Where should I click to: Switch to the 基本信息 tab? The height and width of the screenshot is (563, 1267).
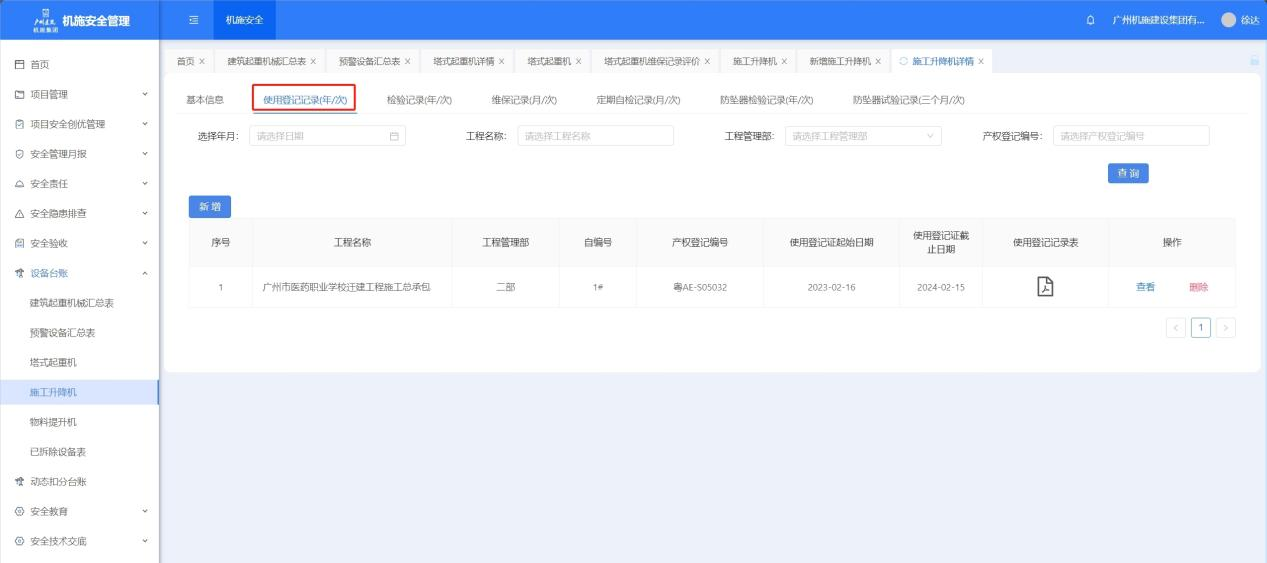tap(205, 100)
